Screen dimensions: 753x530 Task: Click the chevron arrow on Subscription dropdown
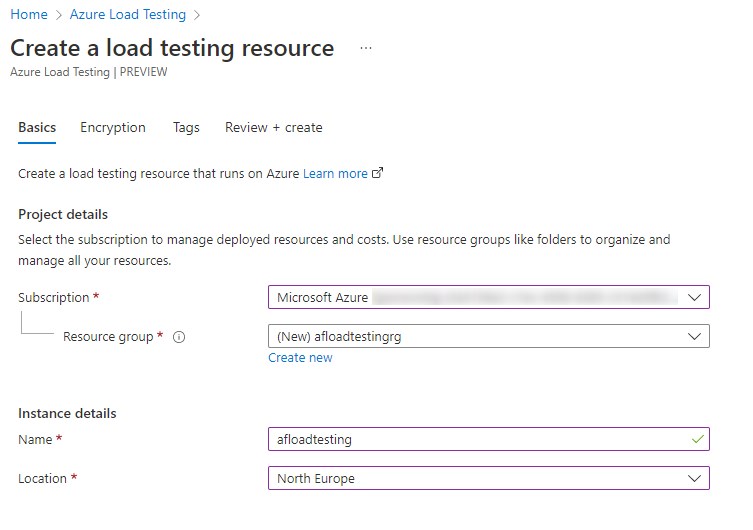[695, 297]
